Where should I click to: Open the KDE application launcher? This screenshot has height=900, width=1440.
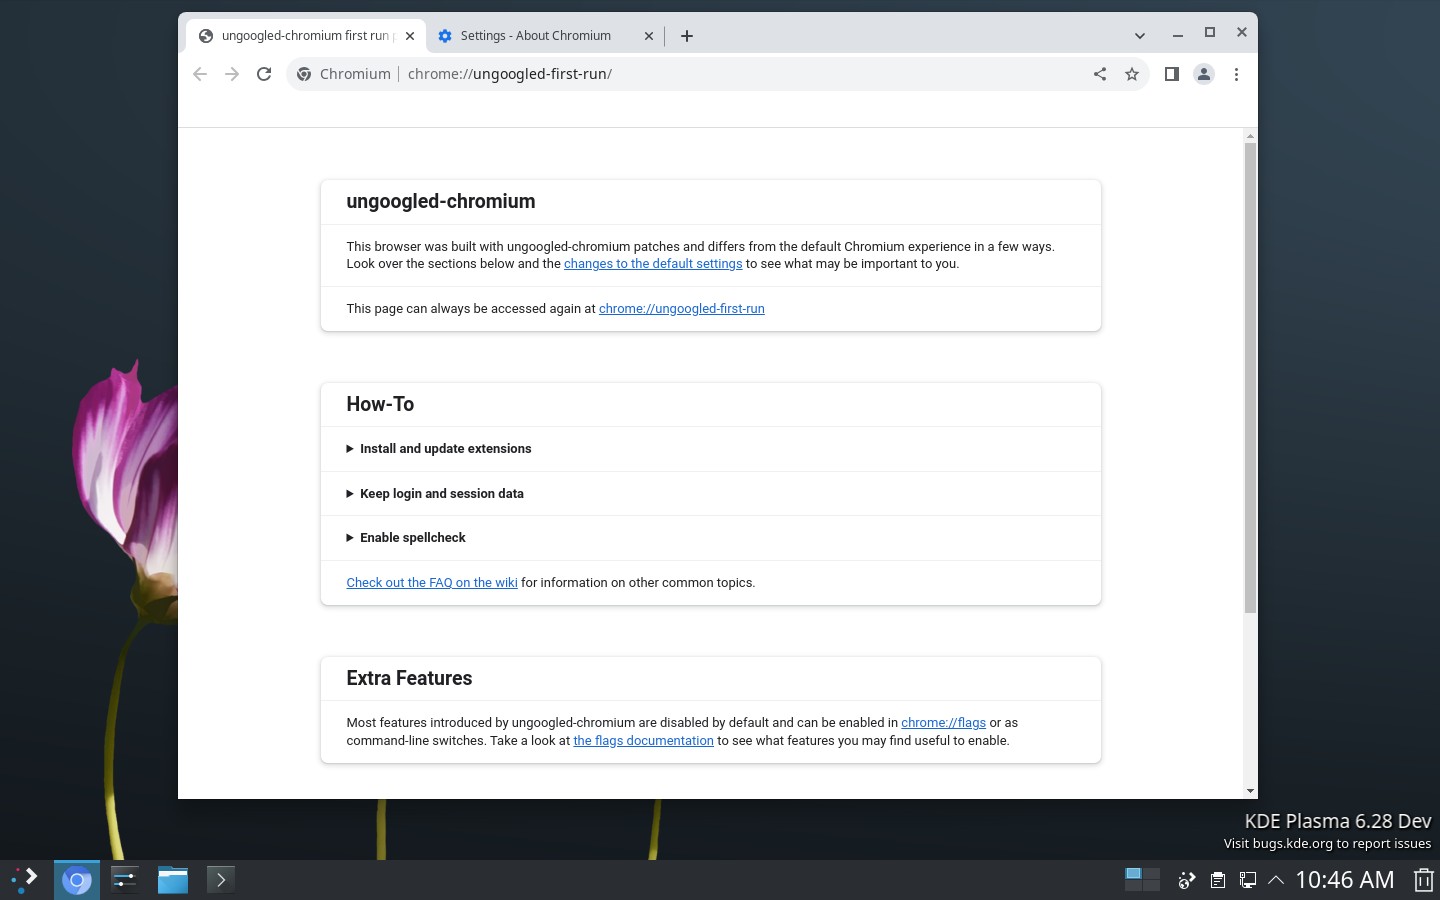[24, 880]
